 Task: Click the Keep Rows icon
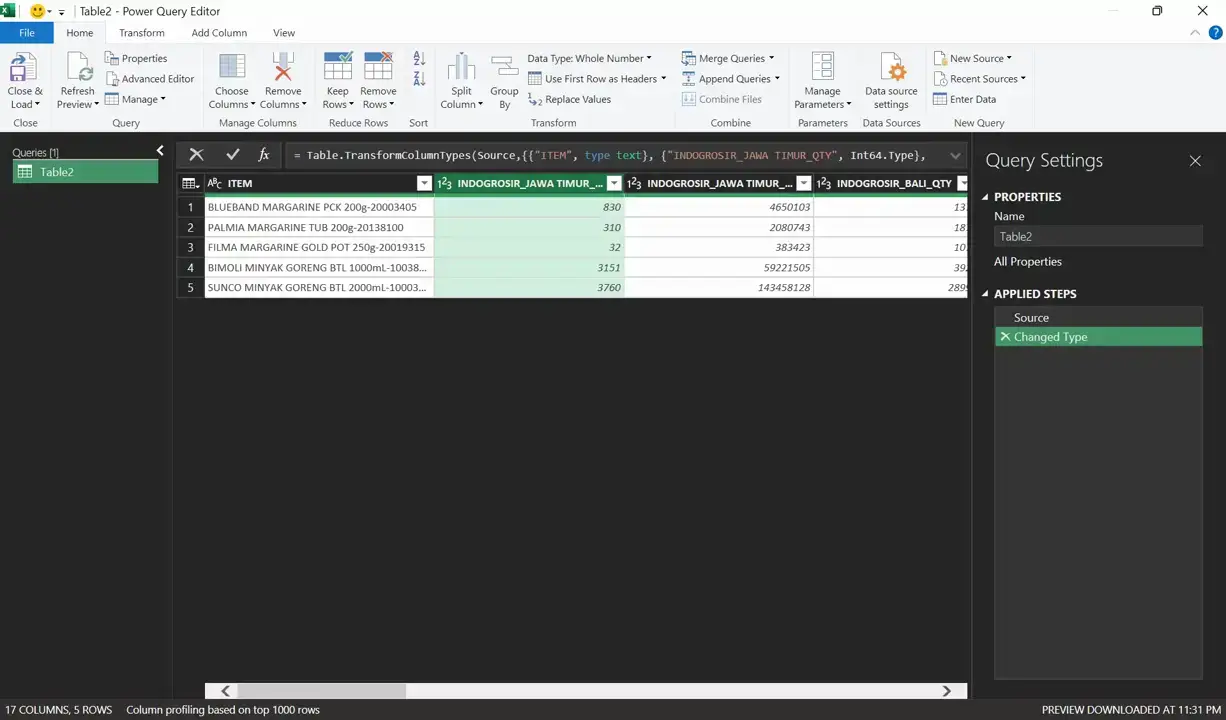[338, 67]
